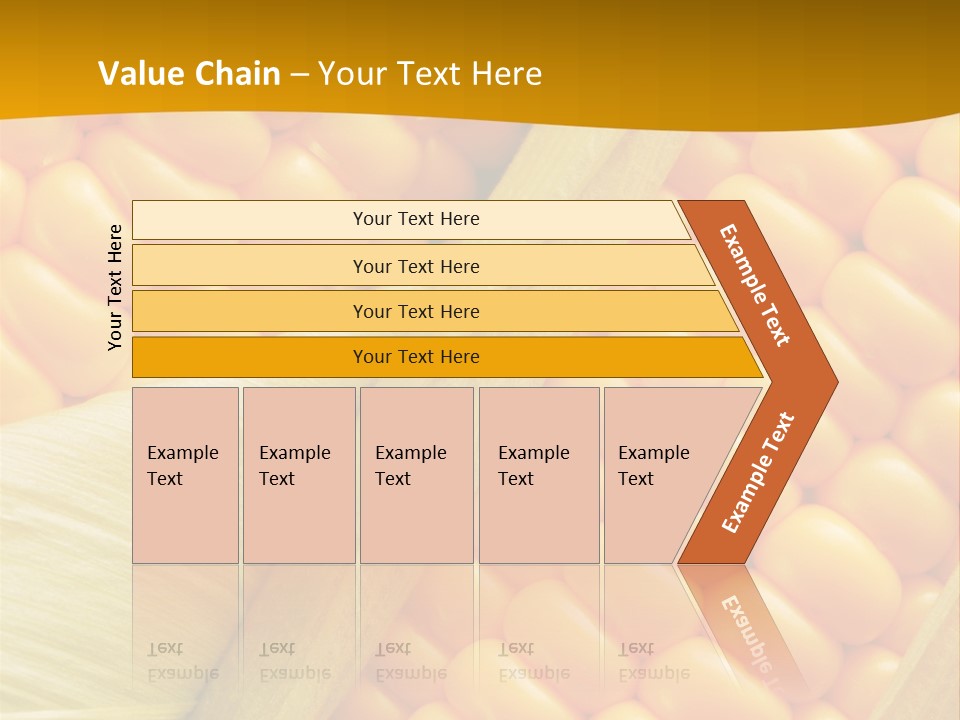Select the fifth 'Example Text' box
This screenshot has height=720, width=960.
click(655, 475)
